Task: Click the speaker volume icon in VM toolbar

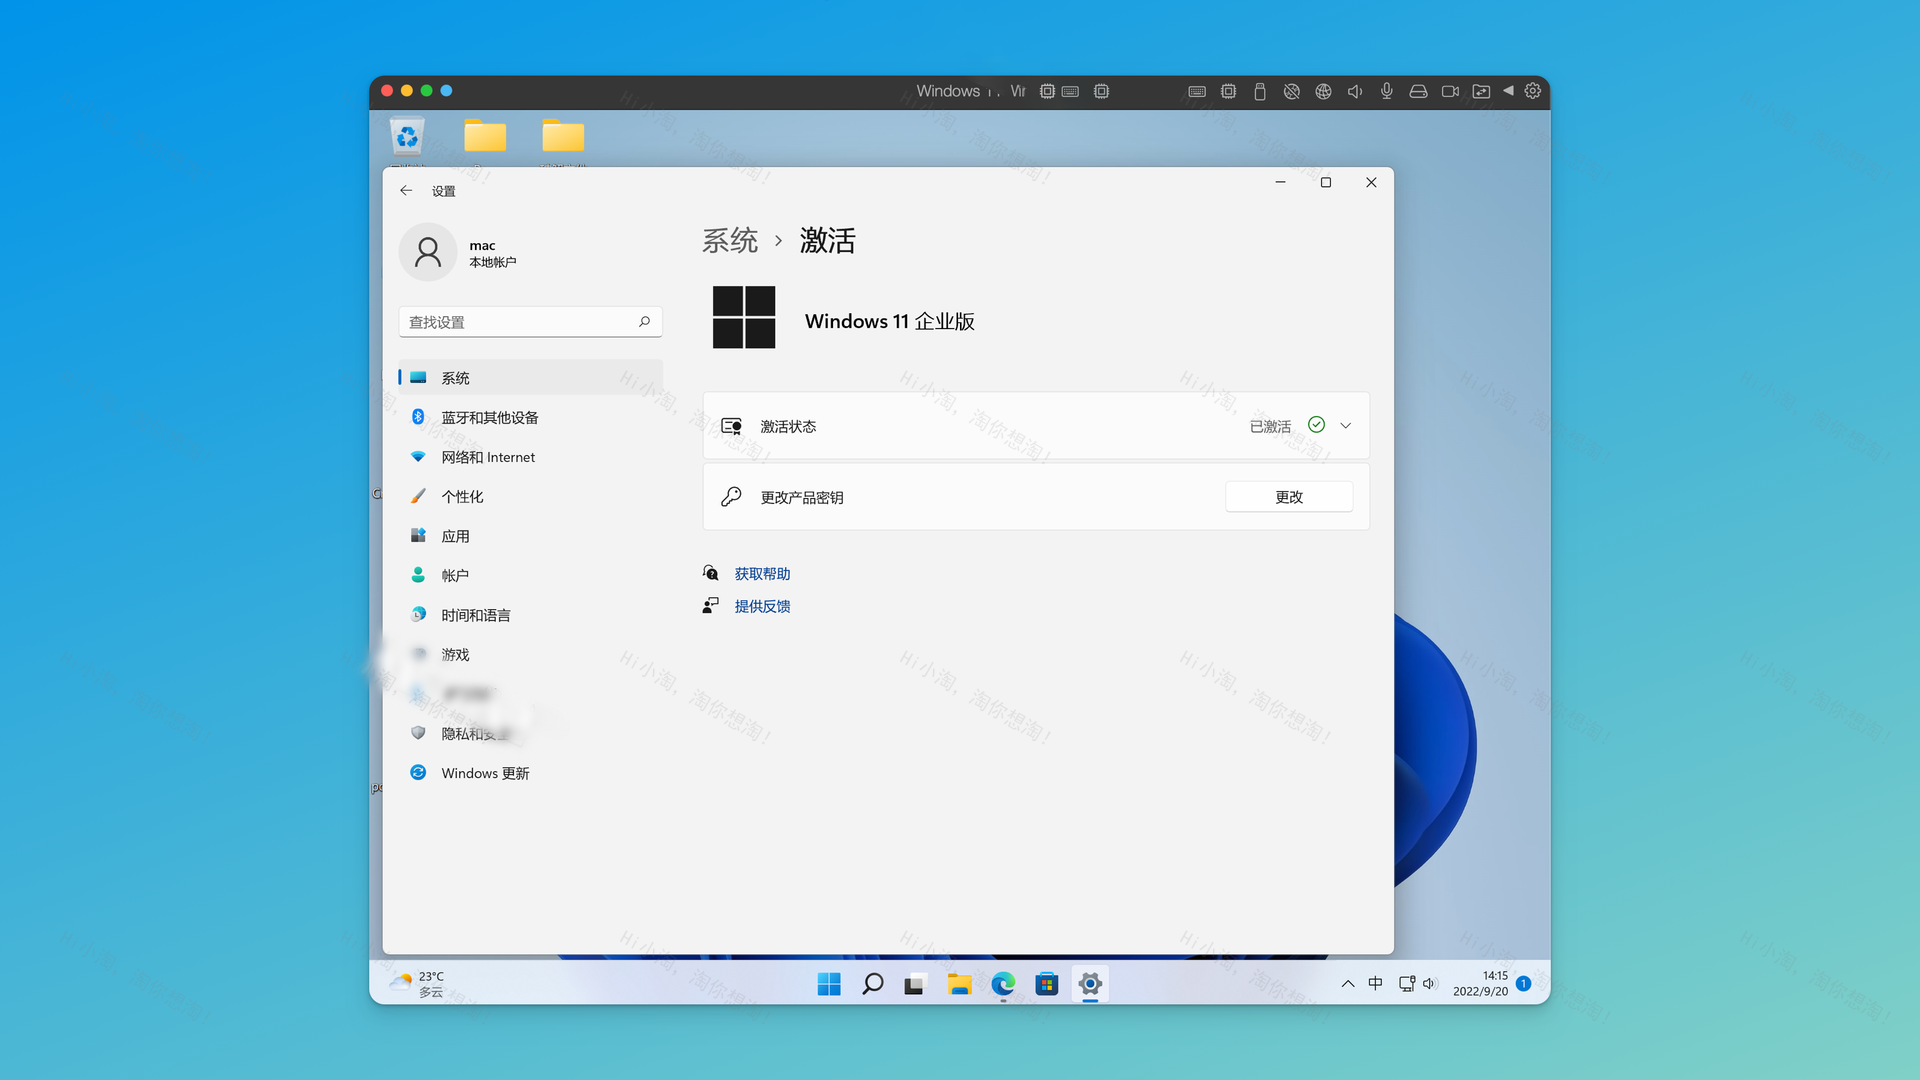Action: [1355, 91]
